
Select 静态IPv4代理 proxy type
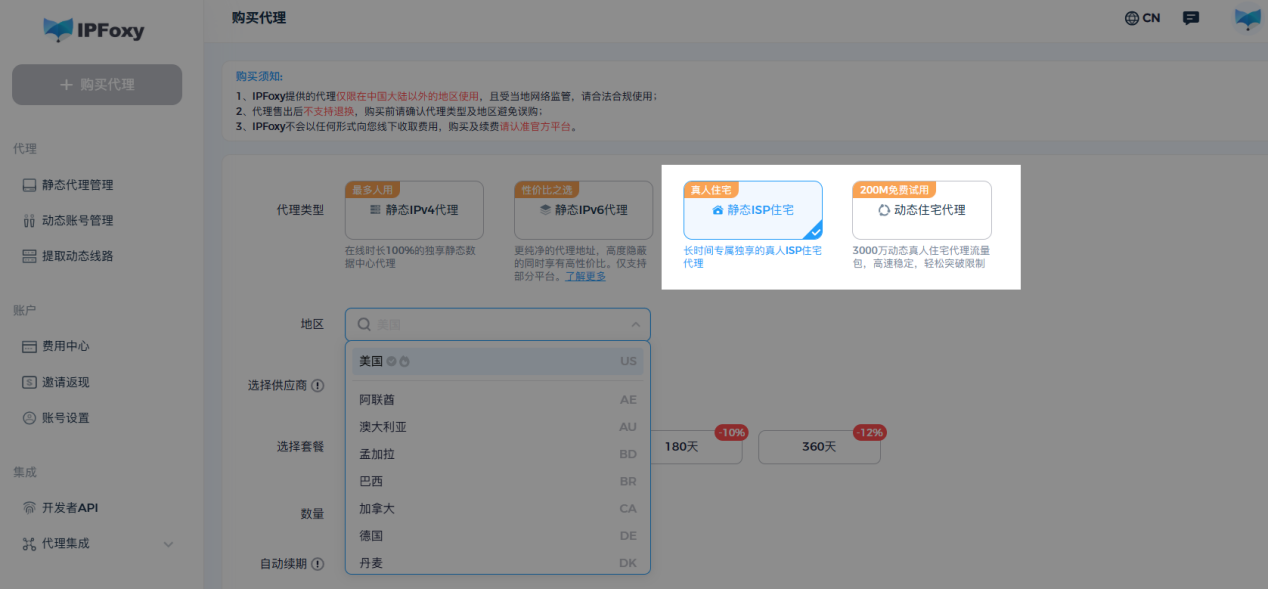414,210
